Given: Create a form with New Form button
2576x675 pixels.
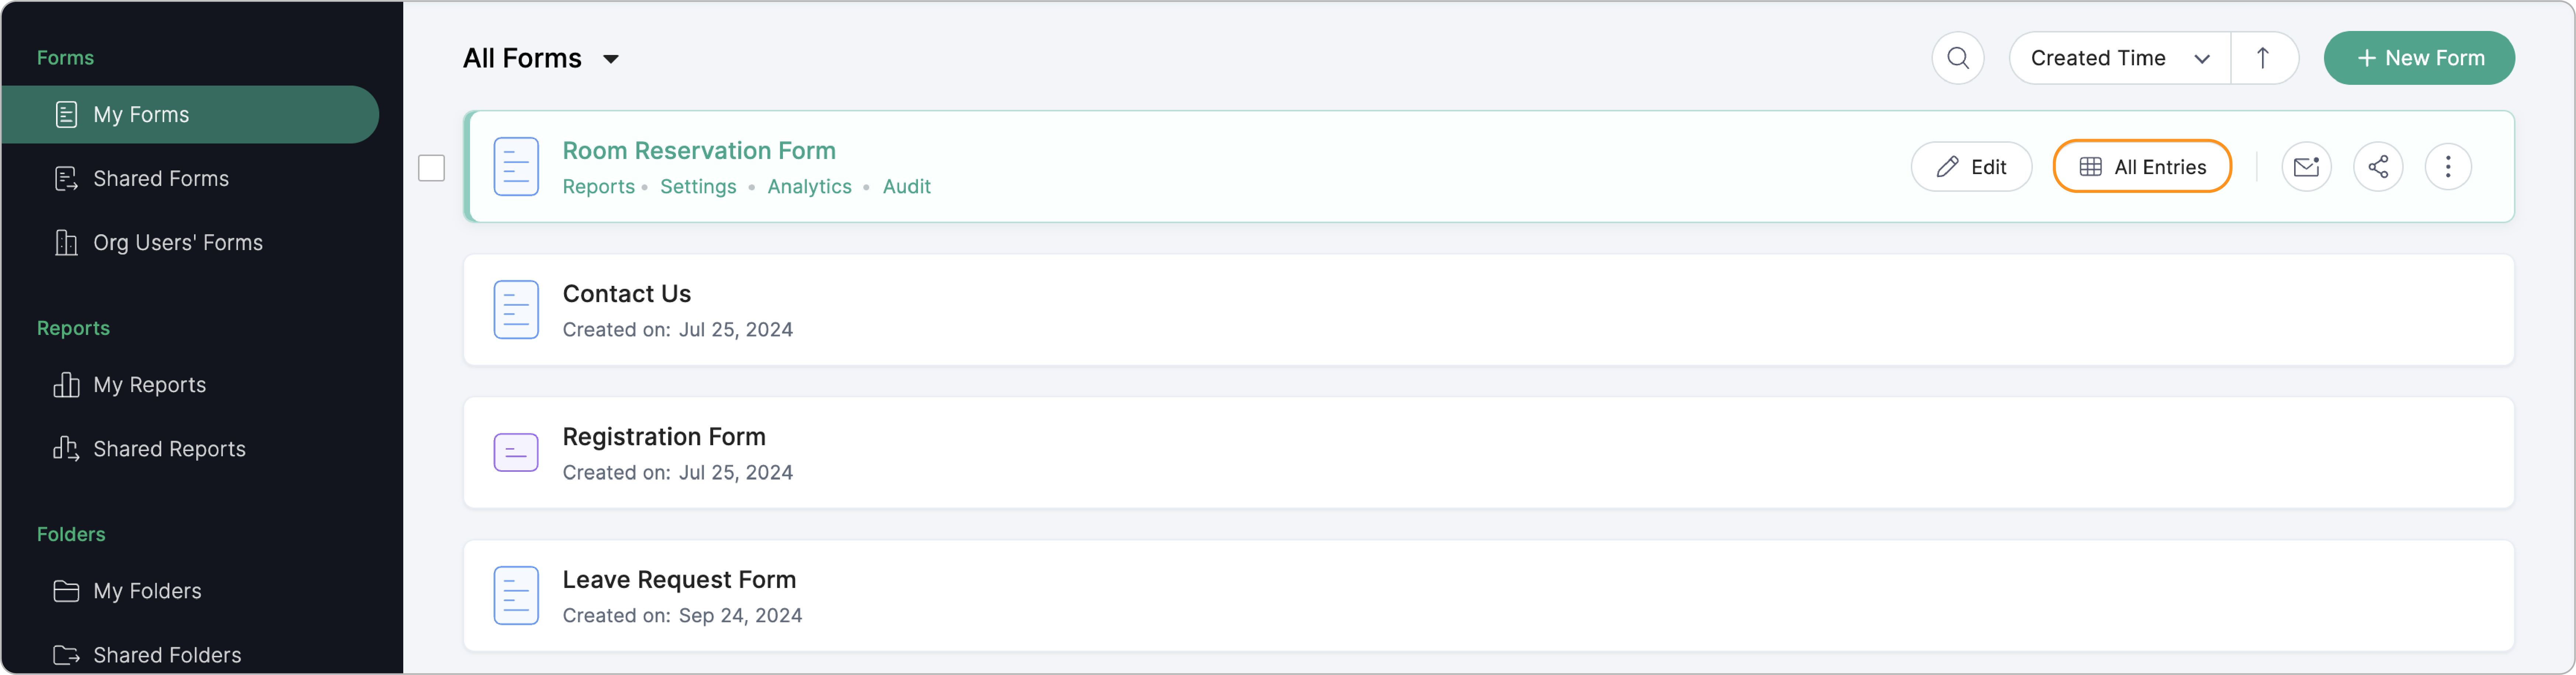Looking at the screenshot, I should pyautogui.click(x=2419, y=58).
